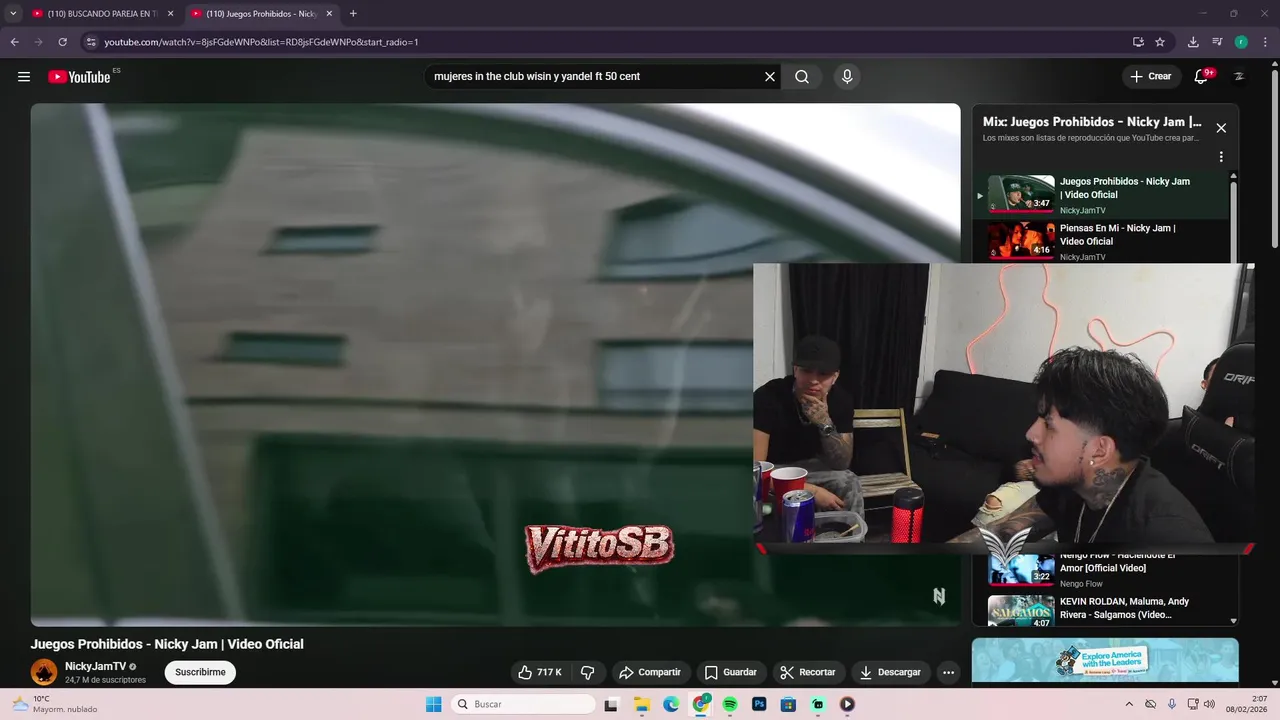1280x720 pixels.
Task: Open Microsoft Store from the taskbar
Action: coord(788,704)
